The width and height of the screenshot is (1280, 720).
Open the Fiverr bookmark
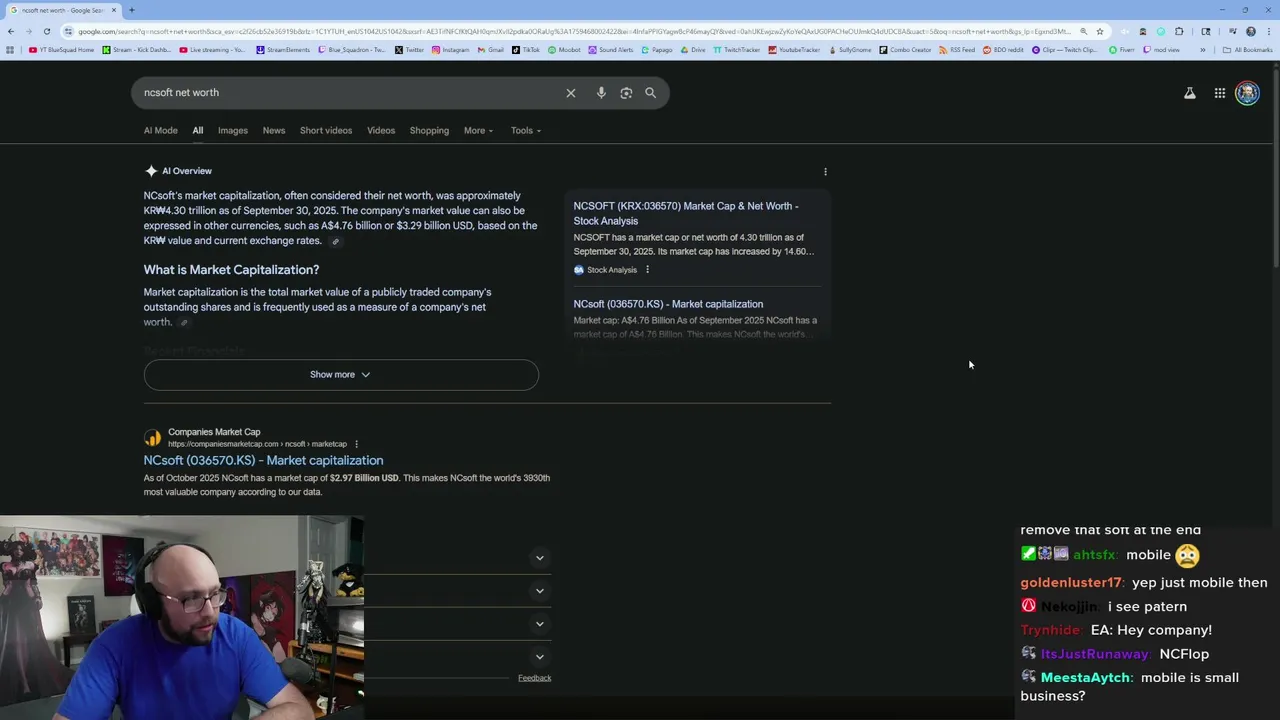[x=1122, y=50]
